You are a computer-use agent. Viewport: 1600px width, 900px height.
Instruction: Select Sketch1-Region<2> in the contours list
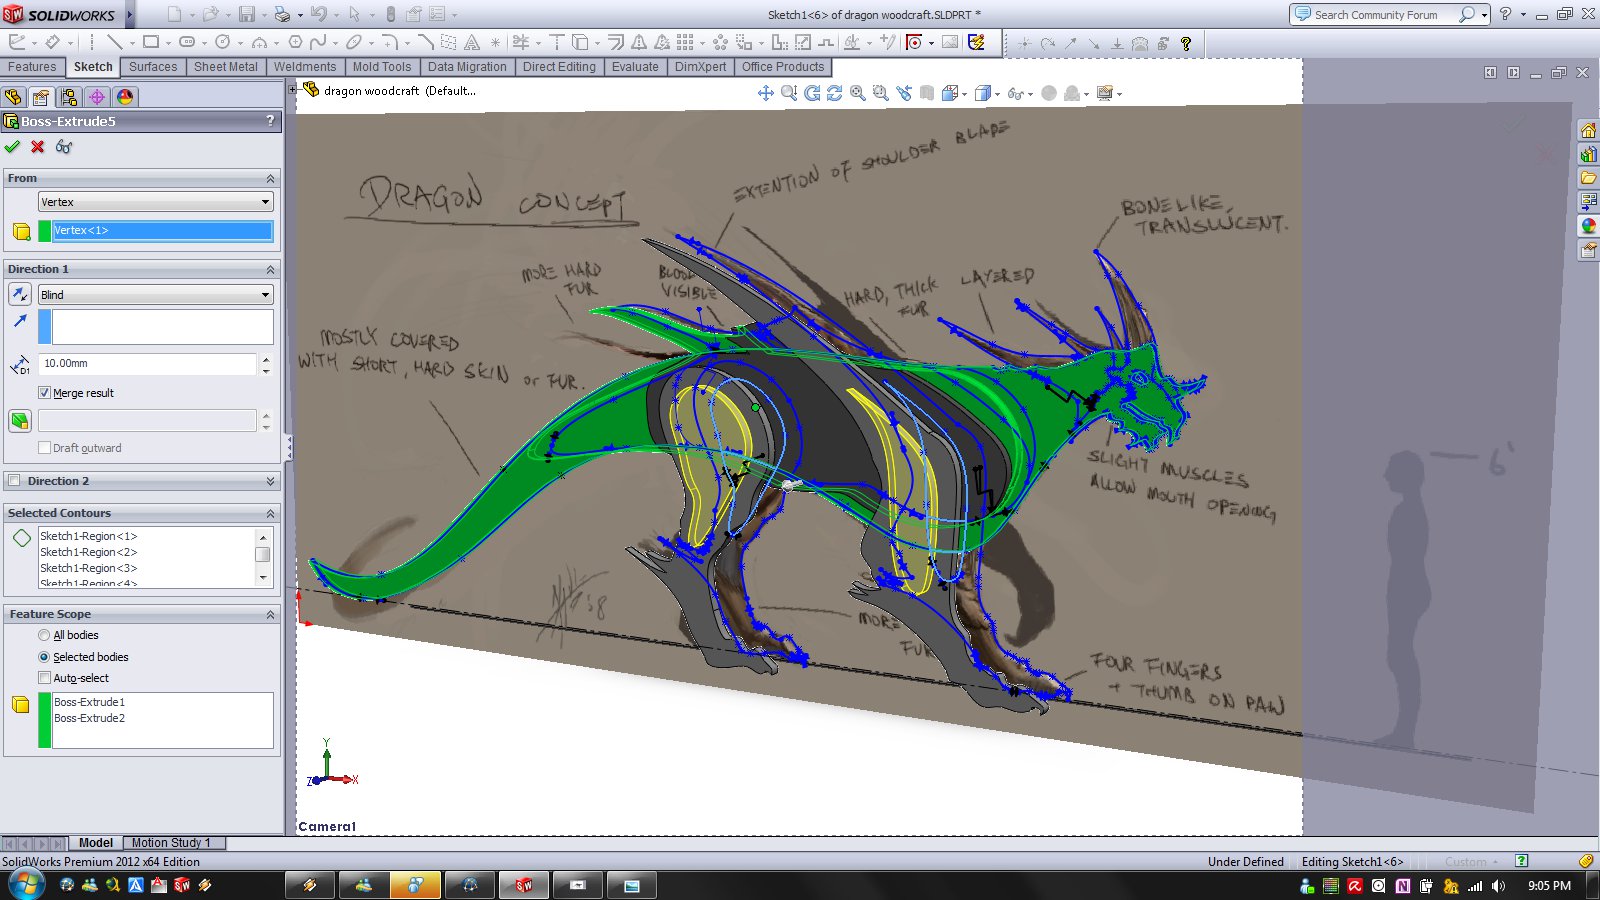pyautogui.click(x=88, y=552)
